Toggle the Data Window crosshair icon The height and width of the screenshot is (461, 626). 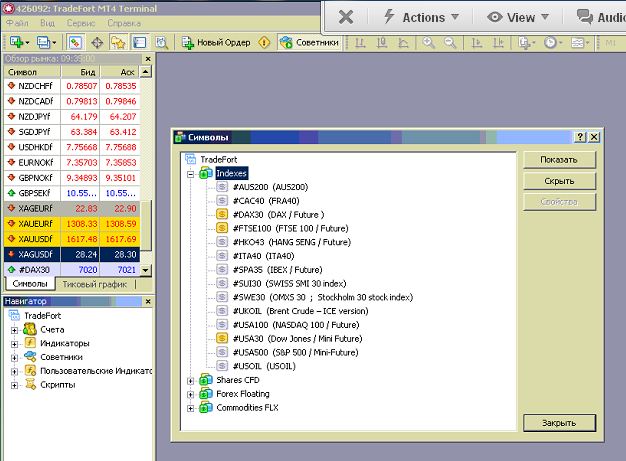point(97,42)
